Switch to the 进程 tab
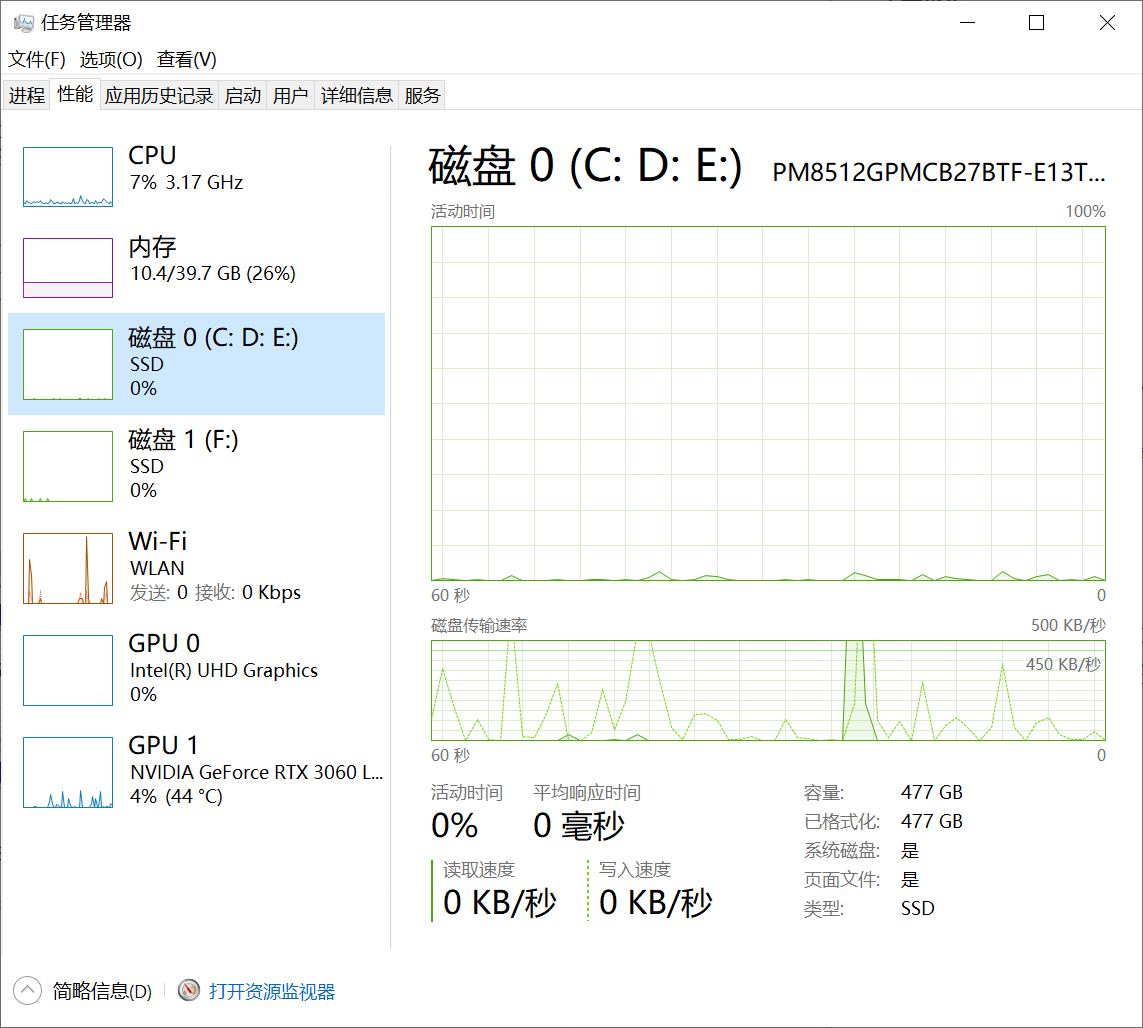This screenshot has width=1143, height=1028. (x=27, y=96)
